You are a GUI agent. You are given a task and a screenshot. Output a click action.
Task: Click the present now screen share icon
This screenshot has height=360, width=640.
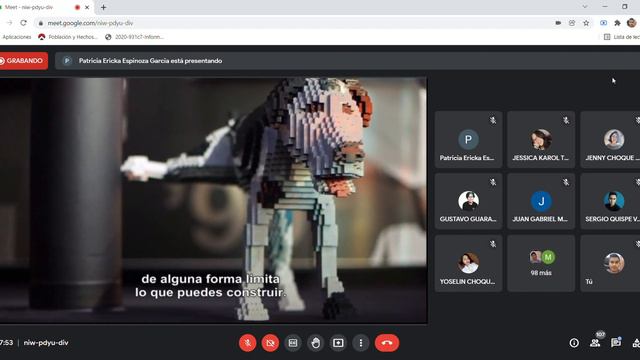338,343
